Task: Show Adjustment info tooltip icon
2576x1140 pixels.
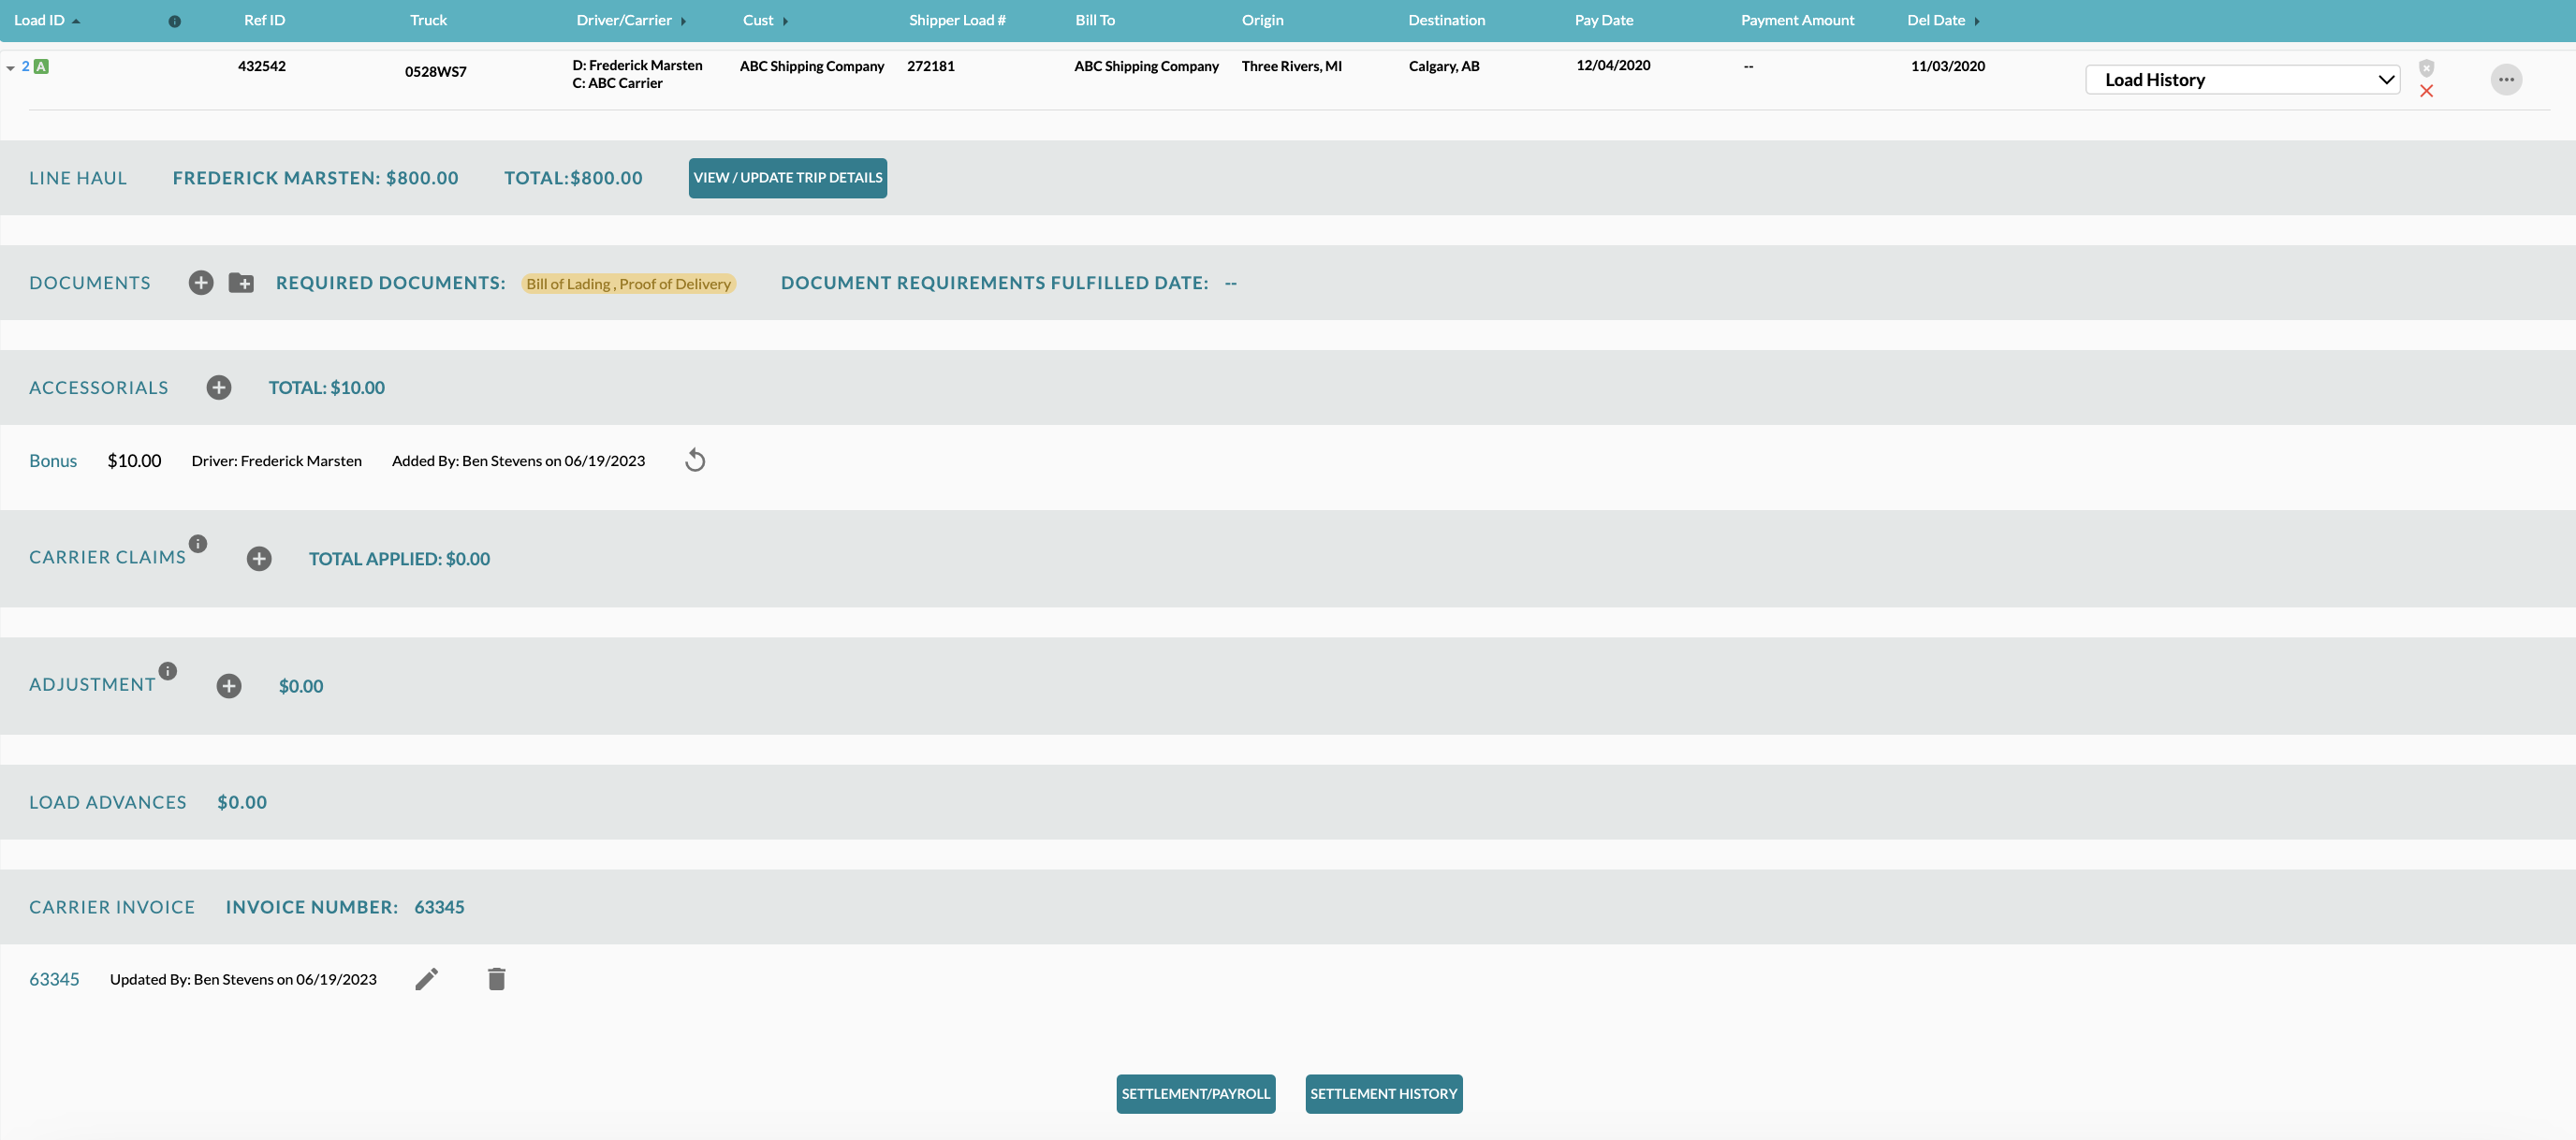Action: click(168, 671)
